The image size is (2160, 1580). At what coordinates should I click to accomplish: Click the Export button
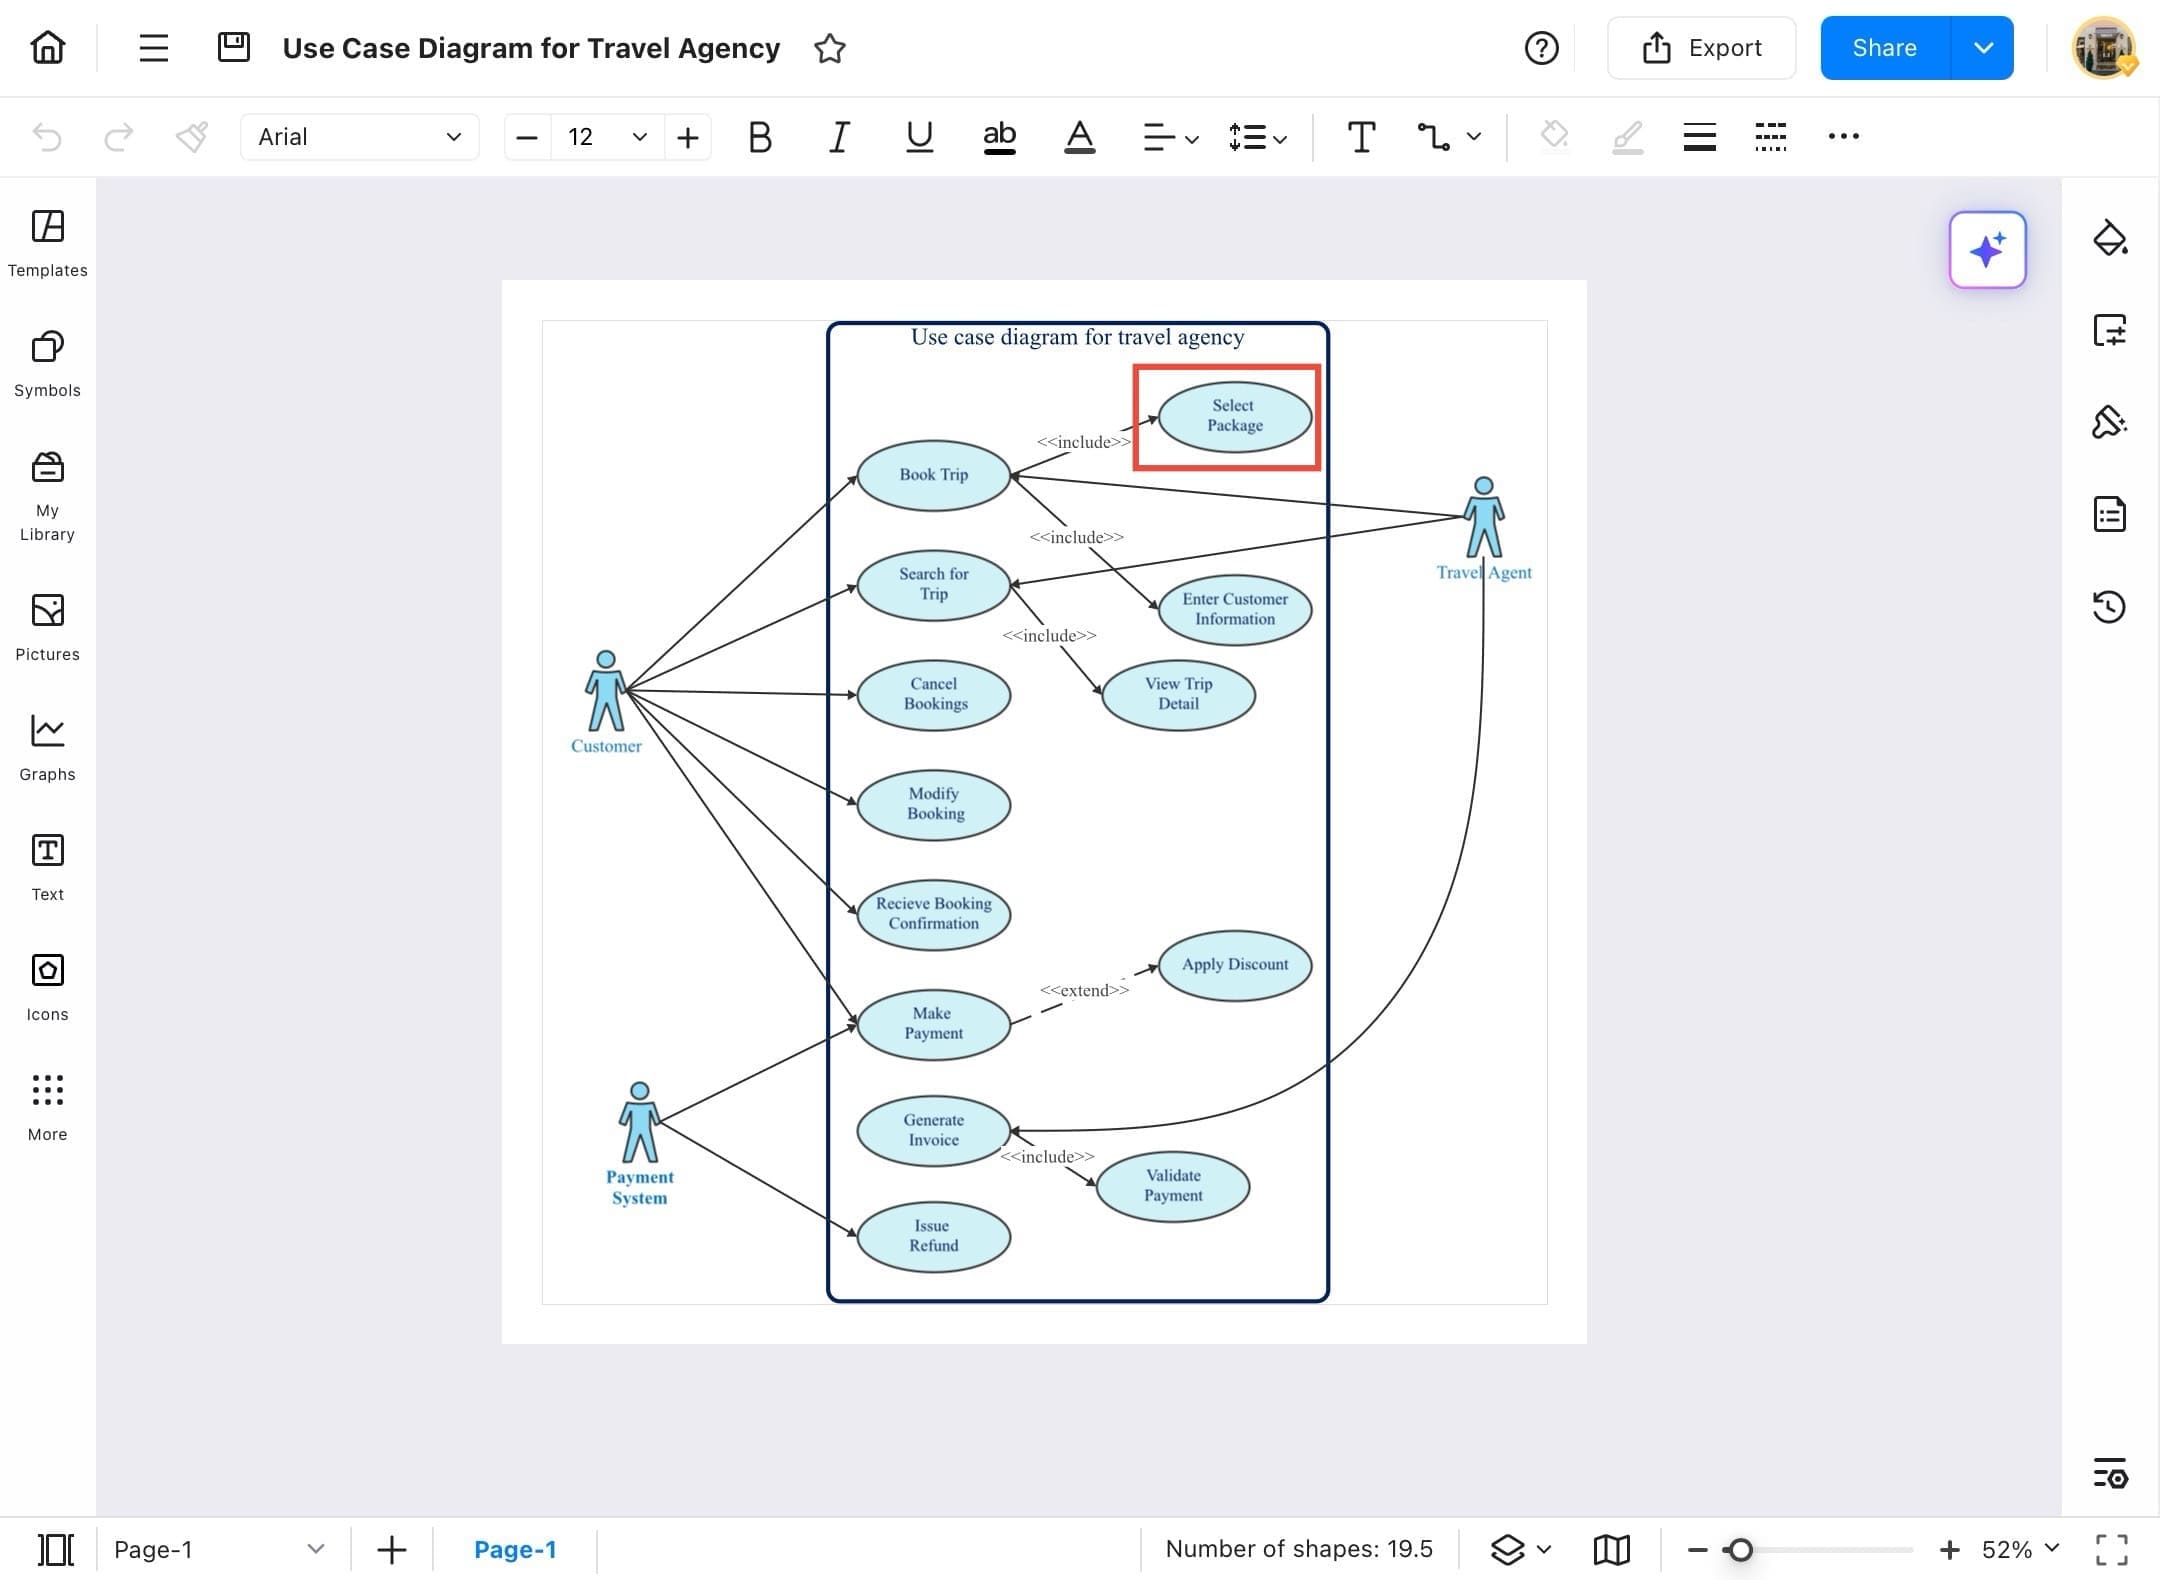coord(1701,47)
